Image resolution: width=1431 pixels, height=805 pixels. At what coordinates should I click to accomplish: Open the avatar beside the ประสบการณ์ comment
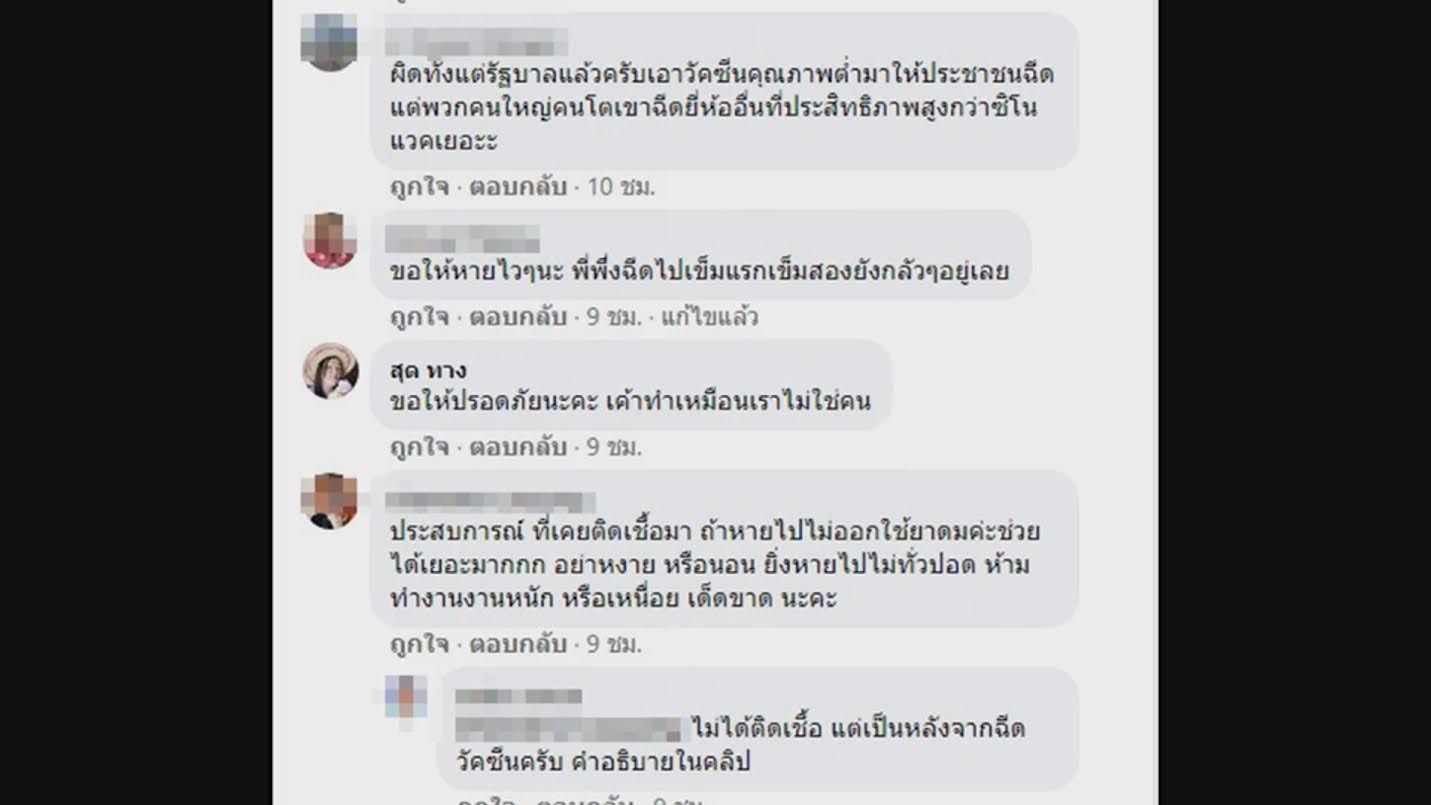click(x=331, y=501)
